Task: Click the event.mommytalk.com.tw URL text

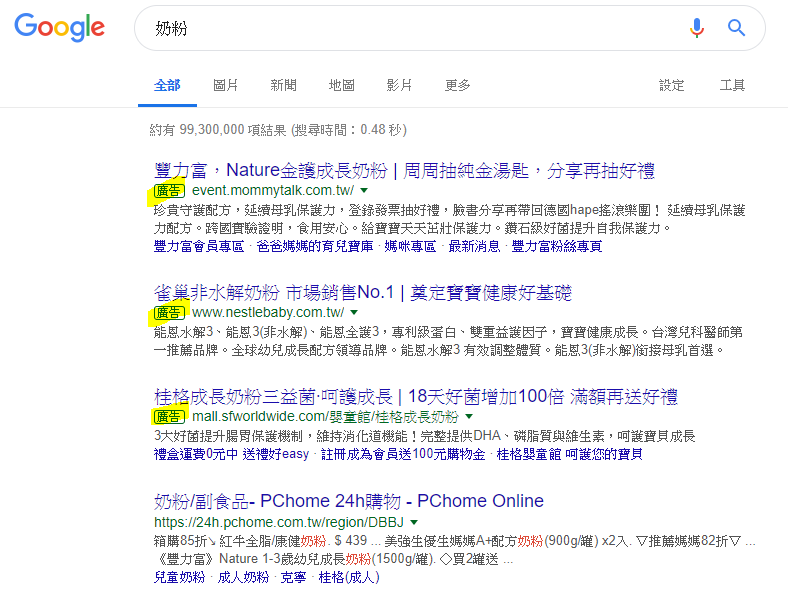Action: 273,190
